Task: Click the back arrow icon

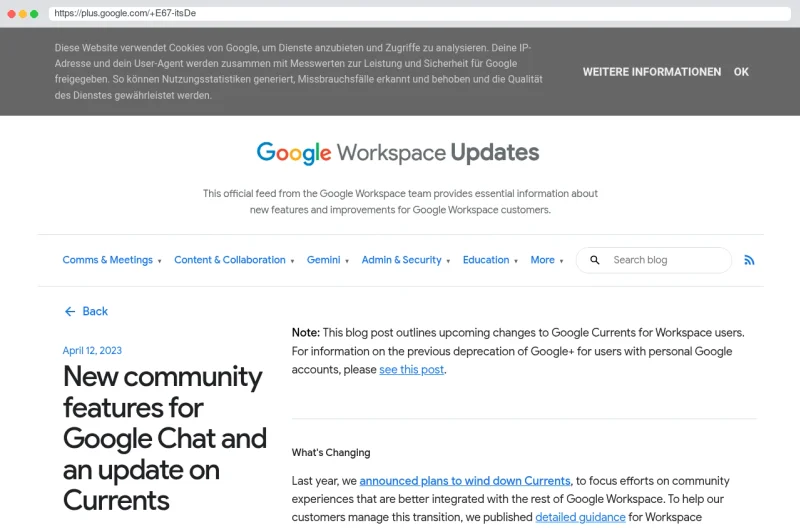Action: (70, 311)
